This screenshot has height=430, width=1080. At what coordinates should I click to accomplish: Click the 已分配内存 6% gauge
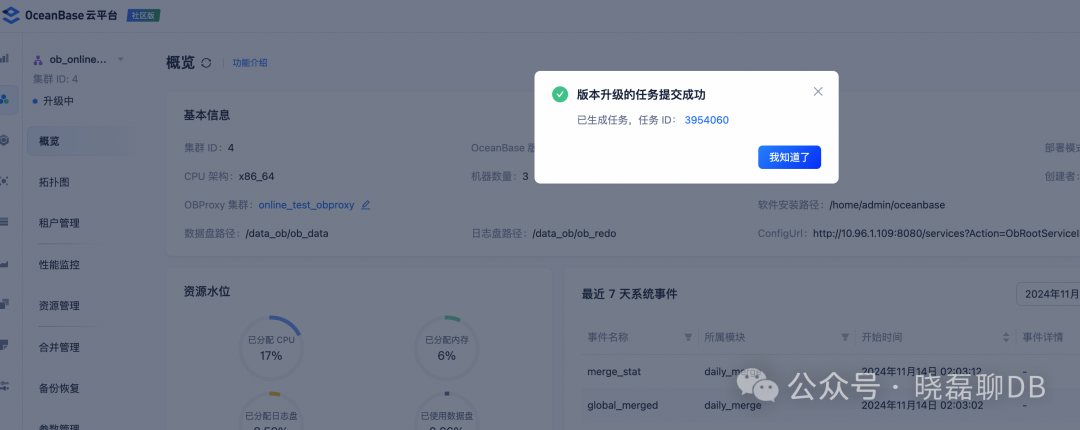point(446,347)
